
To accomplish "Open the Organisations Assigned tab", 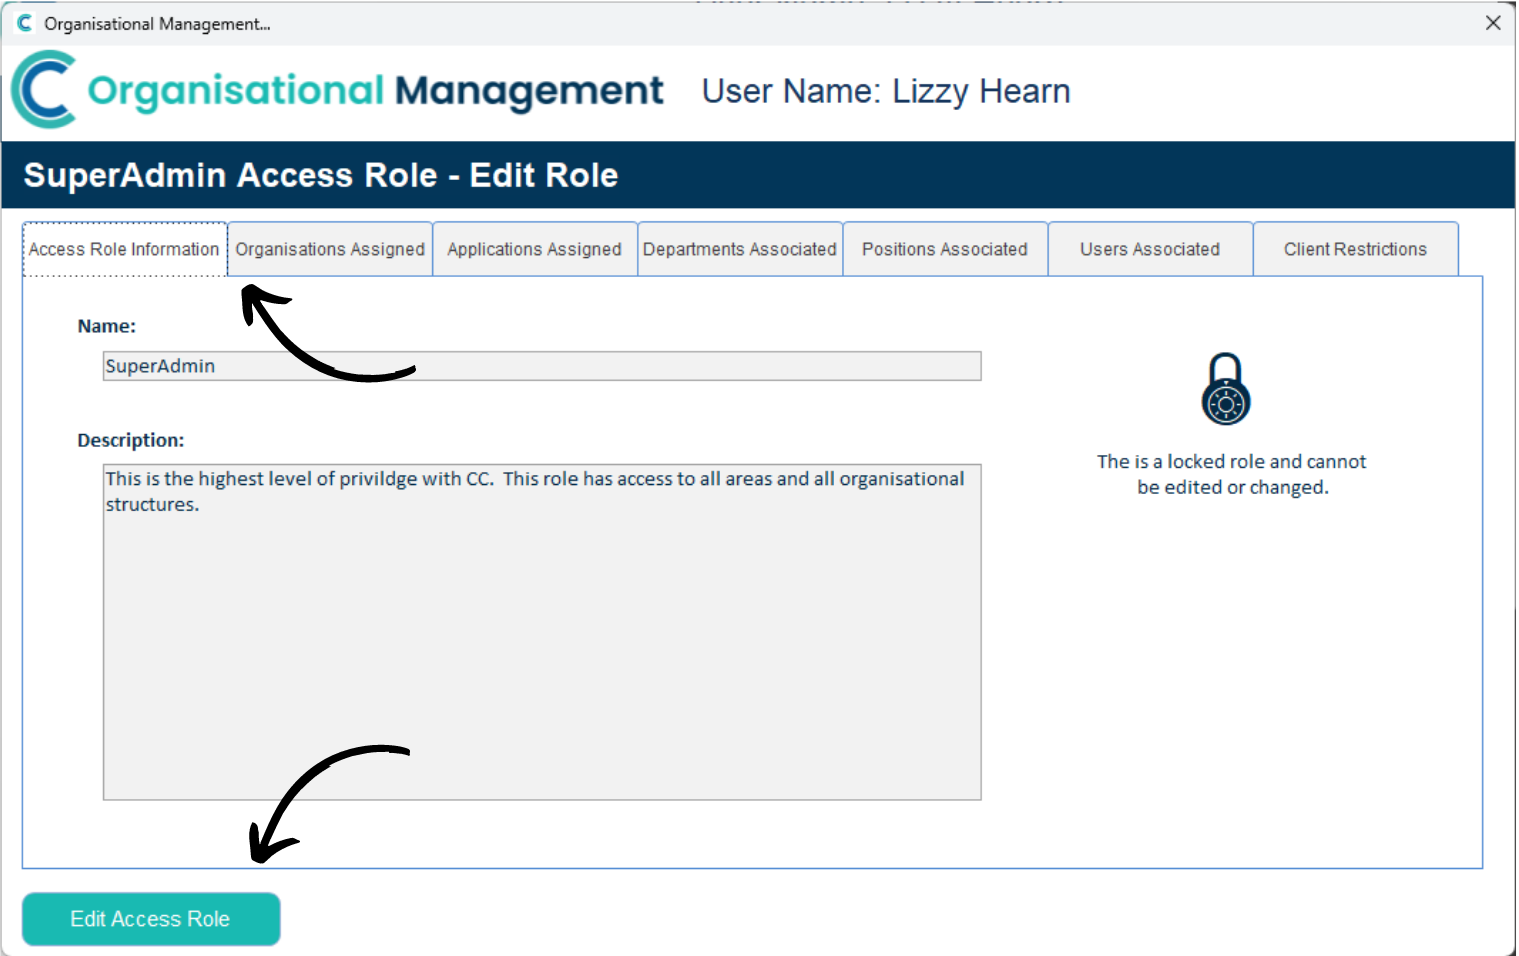I will tap(330, 248).
